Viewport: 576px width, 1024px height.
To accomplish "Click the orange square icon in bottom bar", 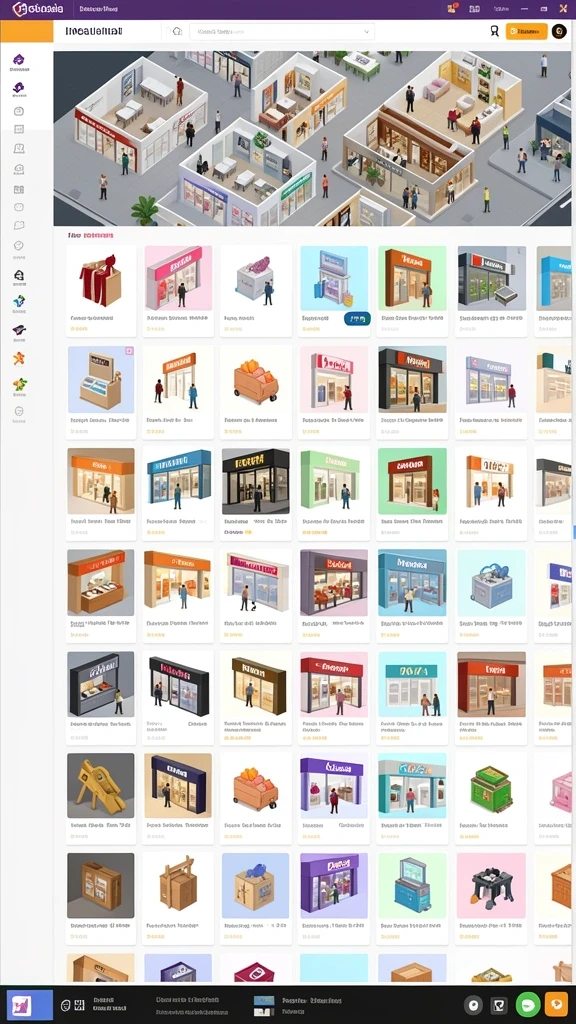I will (556, 1004).
